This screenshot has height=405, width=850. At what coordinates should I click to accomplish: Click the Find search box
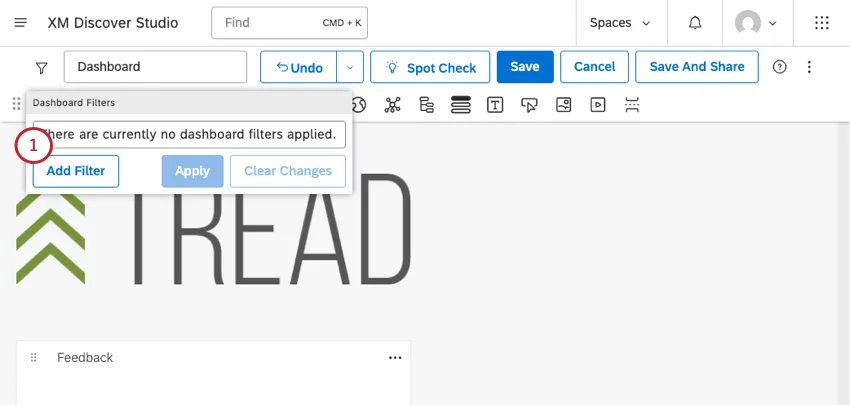click(289, 23)
